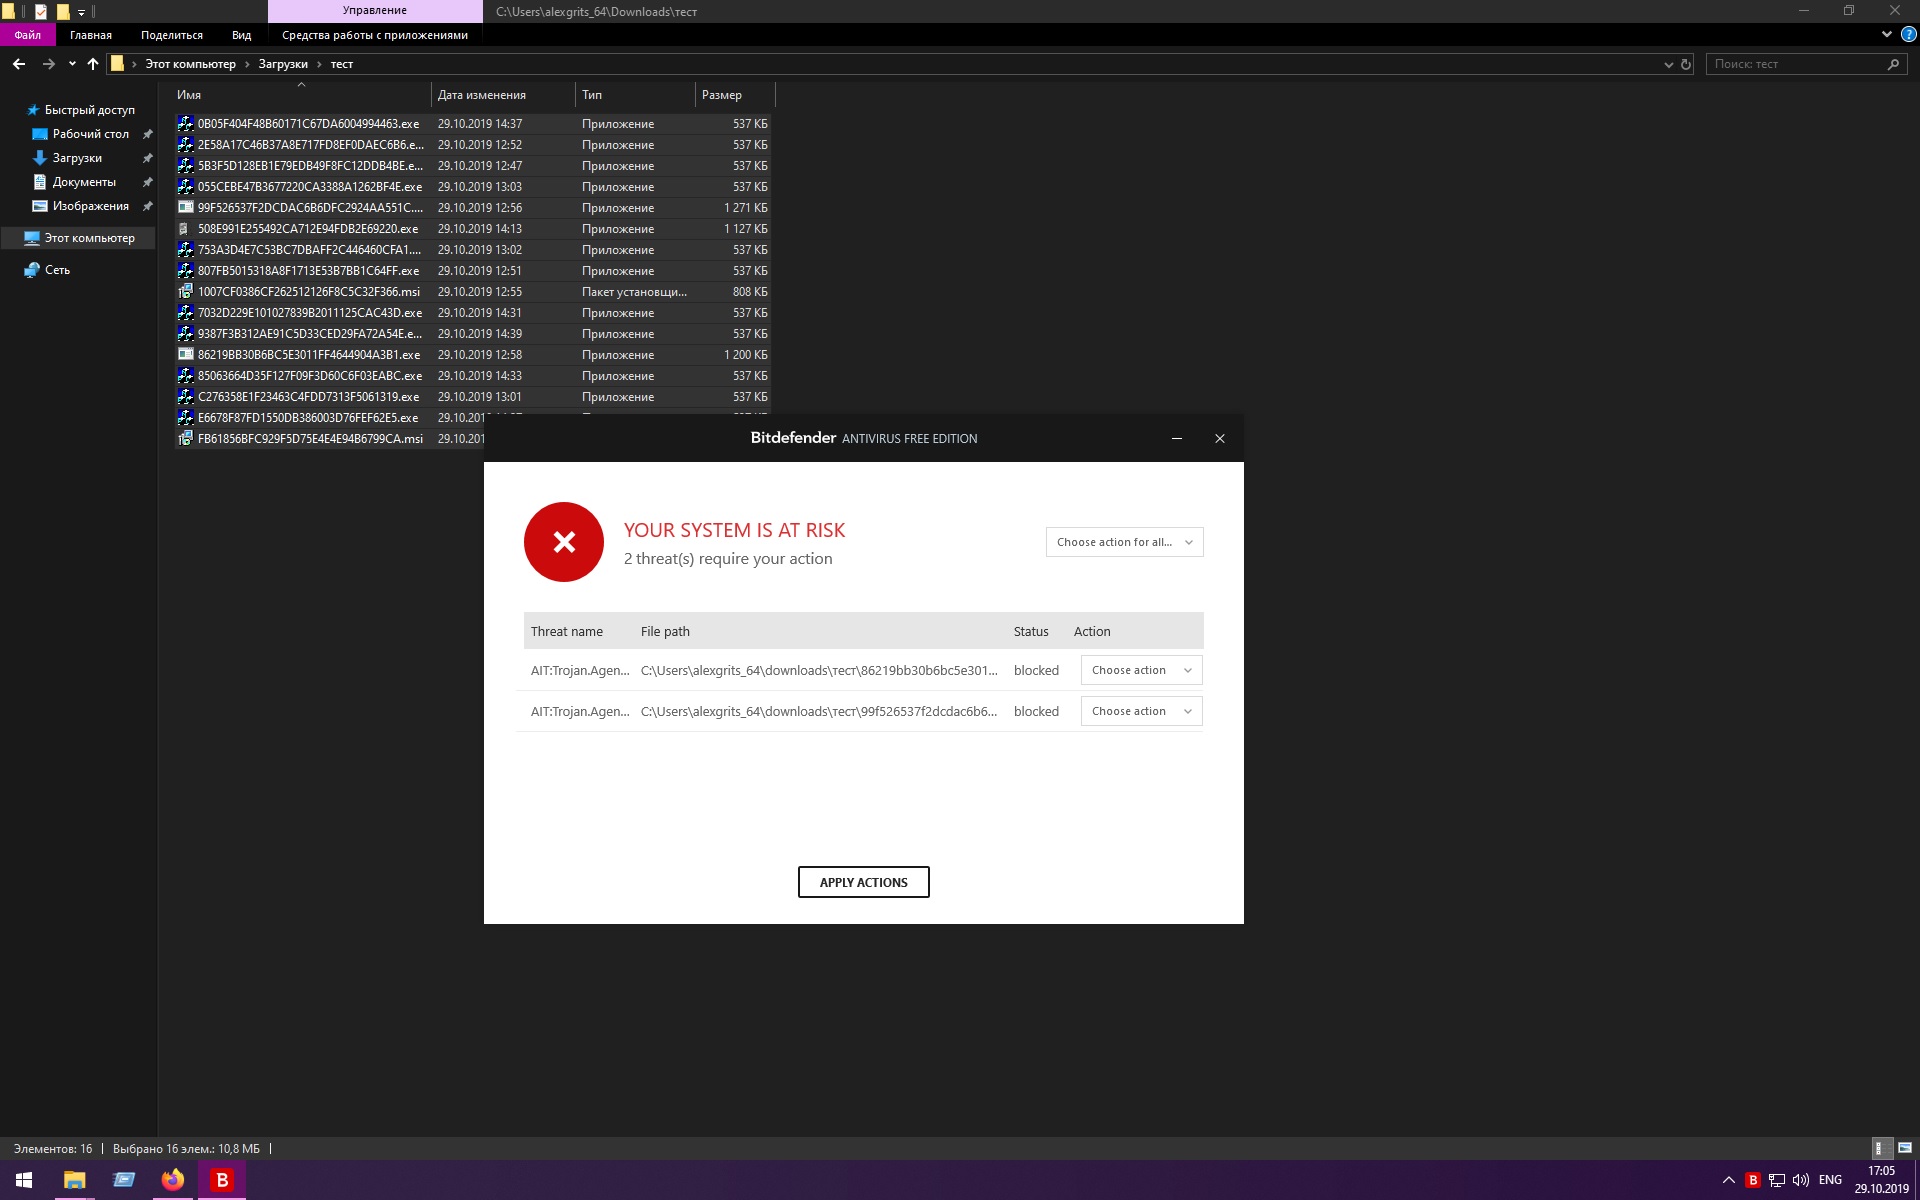Open the Поделиться ribbon tab
This screenshot has width=1920, height=1200.
coord(171,35)
